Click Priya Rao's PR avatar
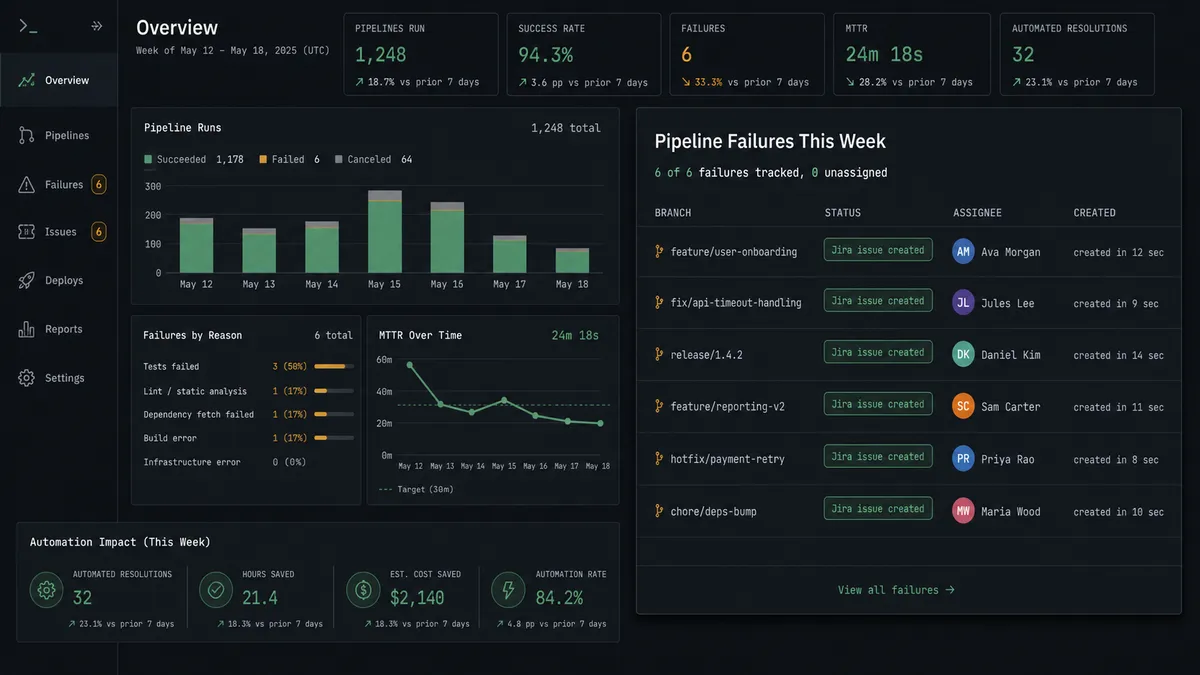1200x675 pixels. (963, 458)
